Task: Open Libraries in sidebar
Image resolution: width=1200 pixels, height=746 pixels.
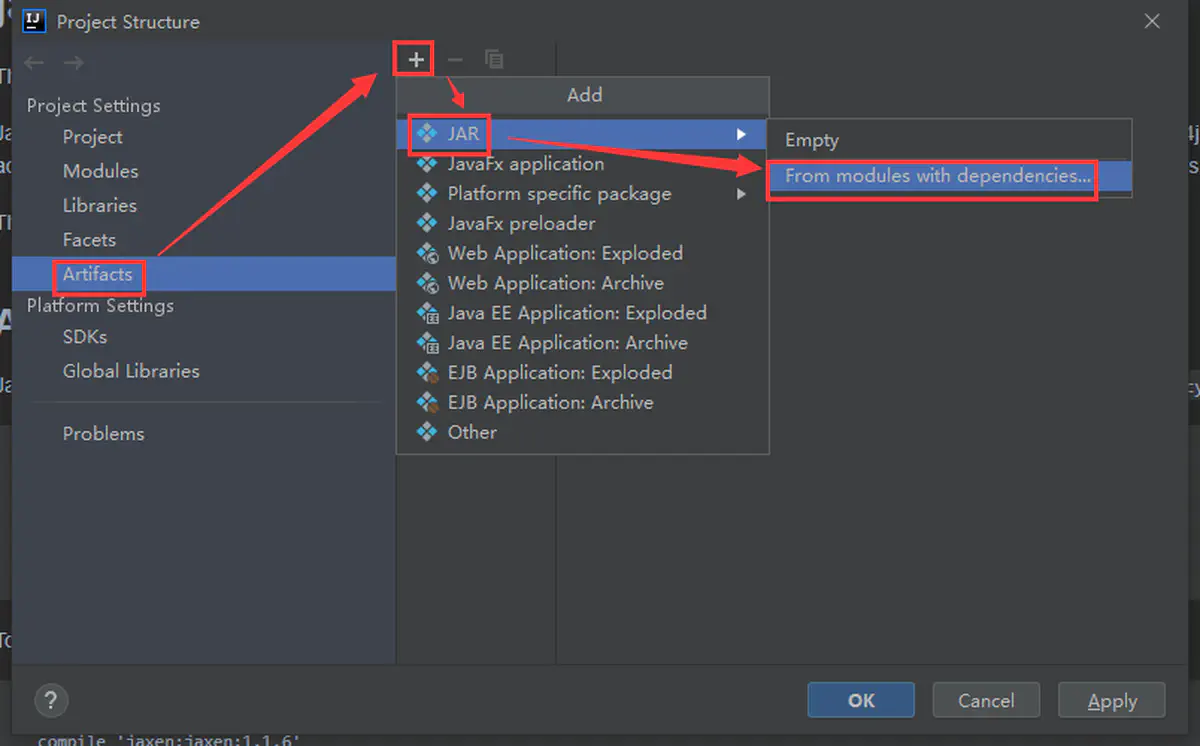Action: [99, 205]
